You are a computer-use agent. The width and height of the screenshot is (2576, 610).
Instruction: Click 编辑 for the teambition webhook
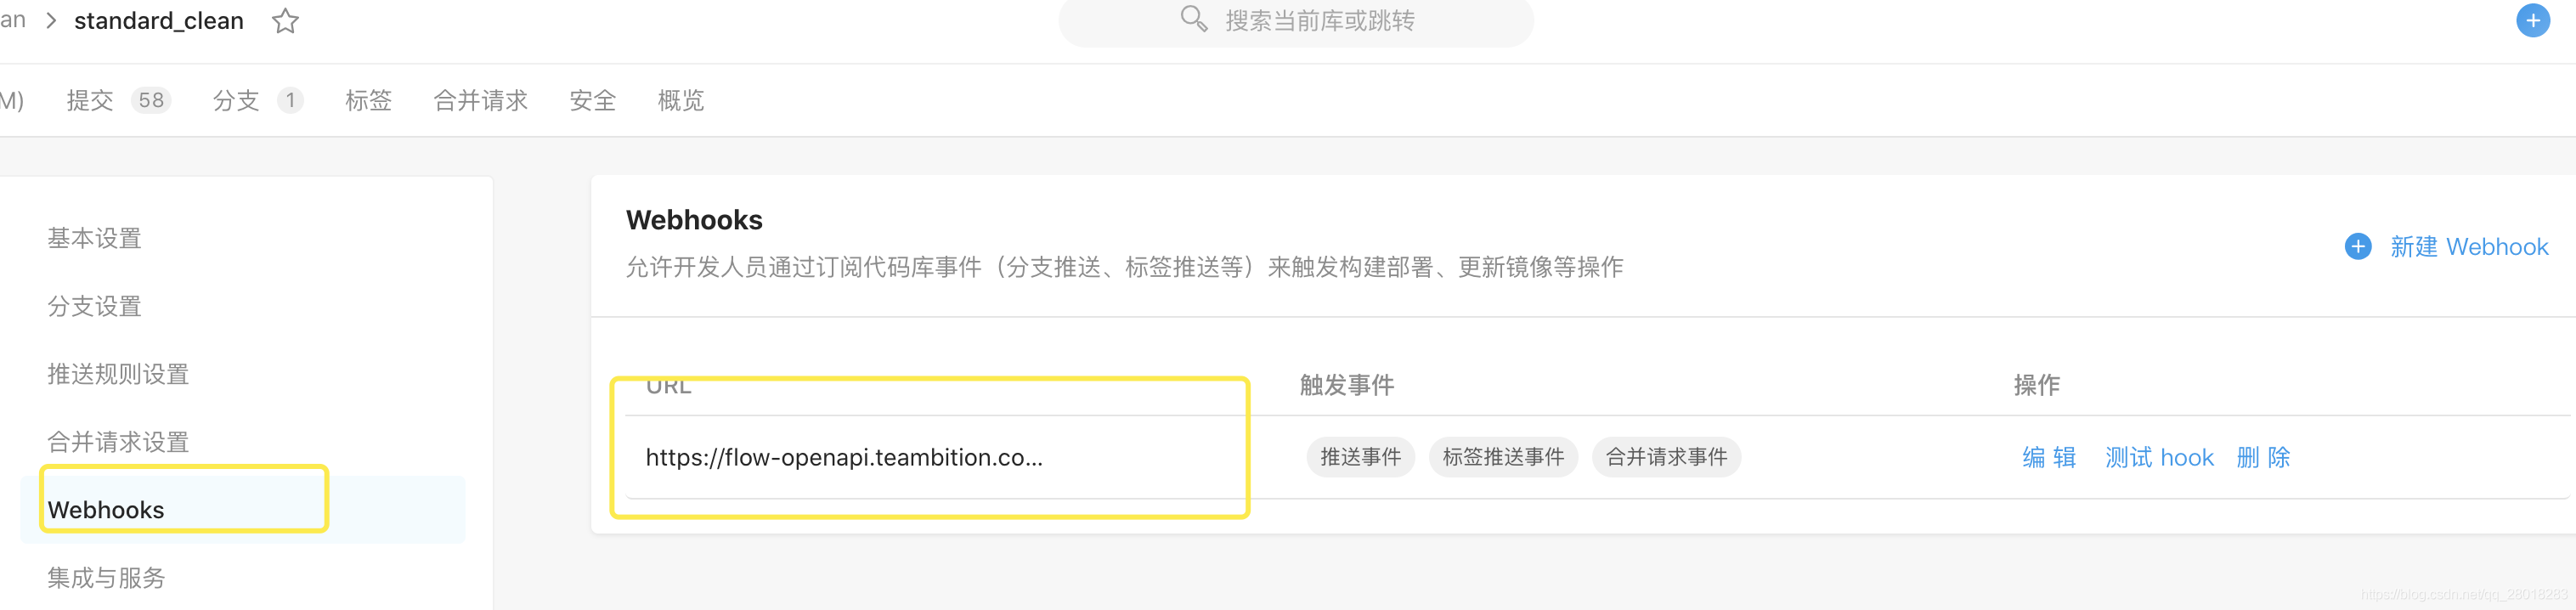(2048, 458)
